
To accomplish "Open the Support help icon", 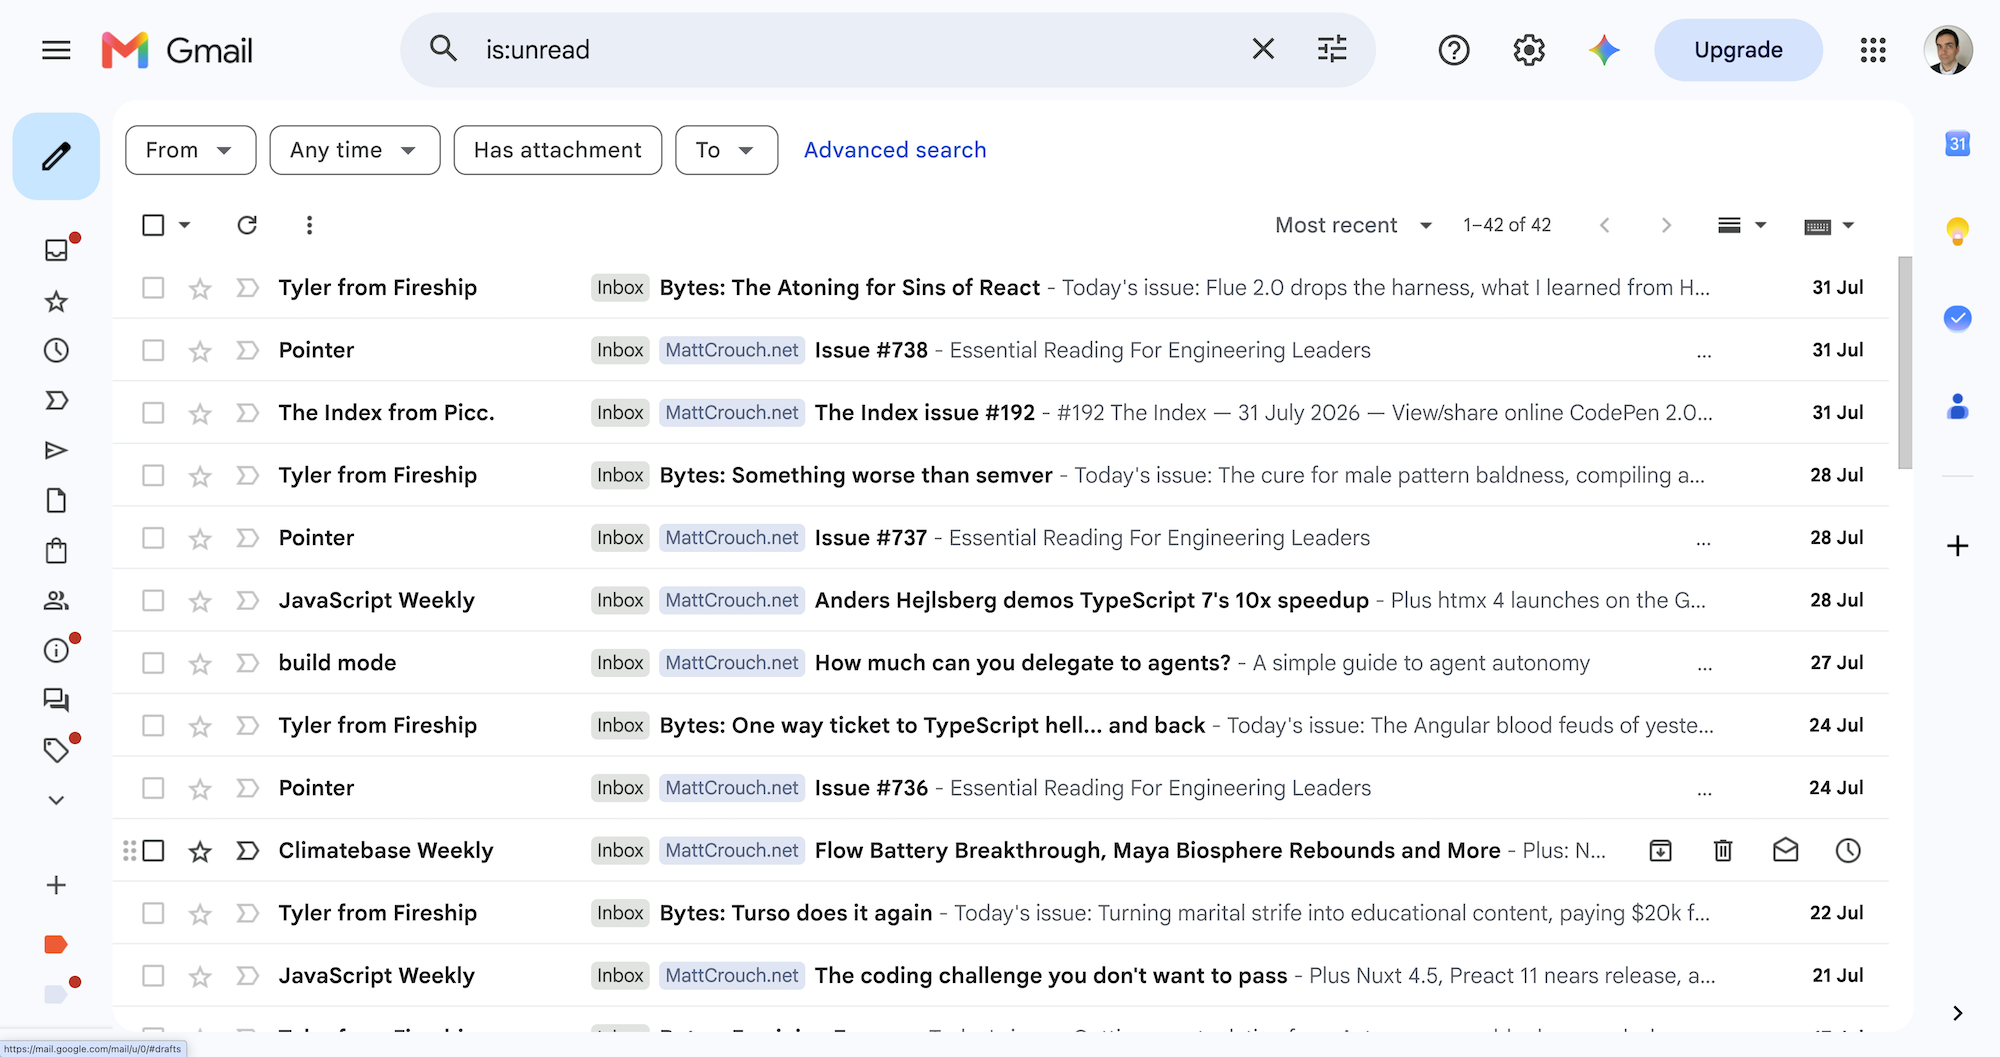I will (1454, 50).
